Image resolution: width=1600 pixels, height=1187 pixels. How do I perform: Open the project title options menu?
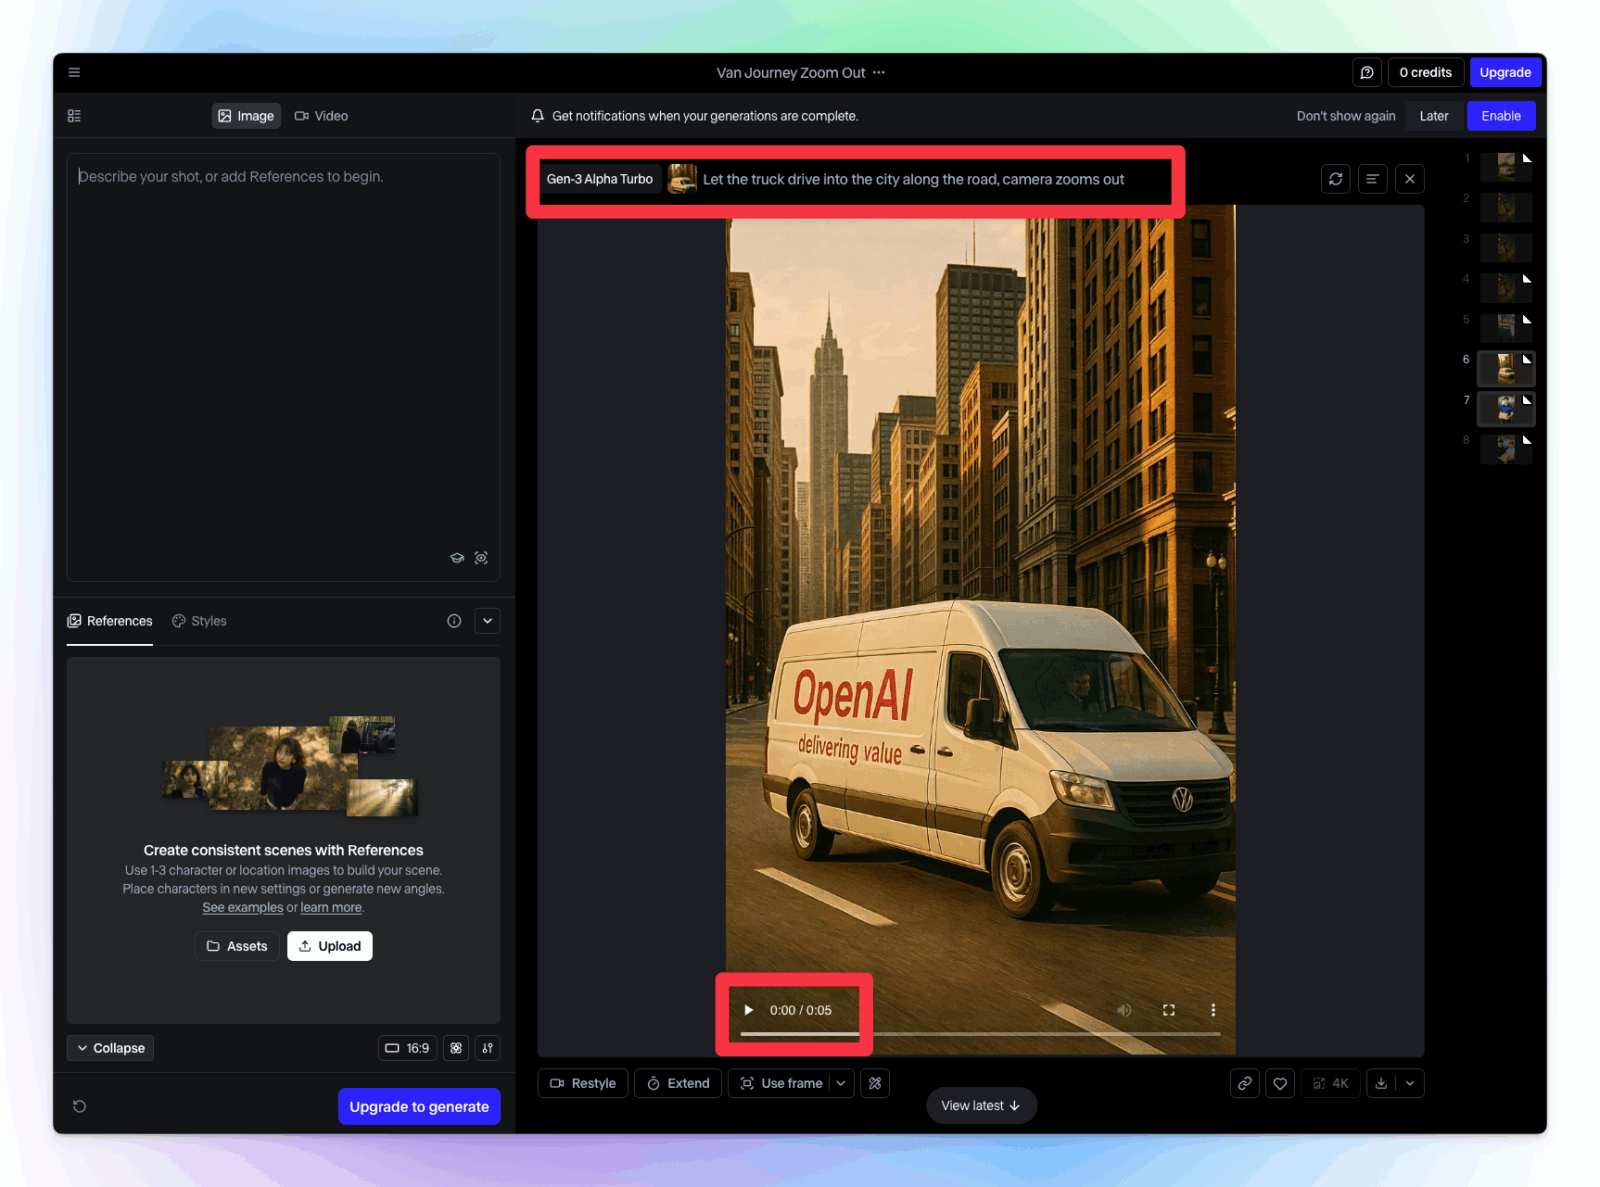click(x=878, y=72)
